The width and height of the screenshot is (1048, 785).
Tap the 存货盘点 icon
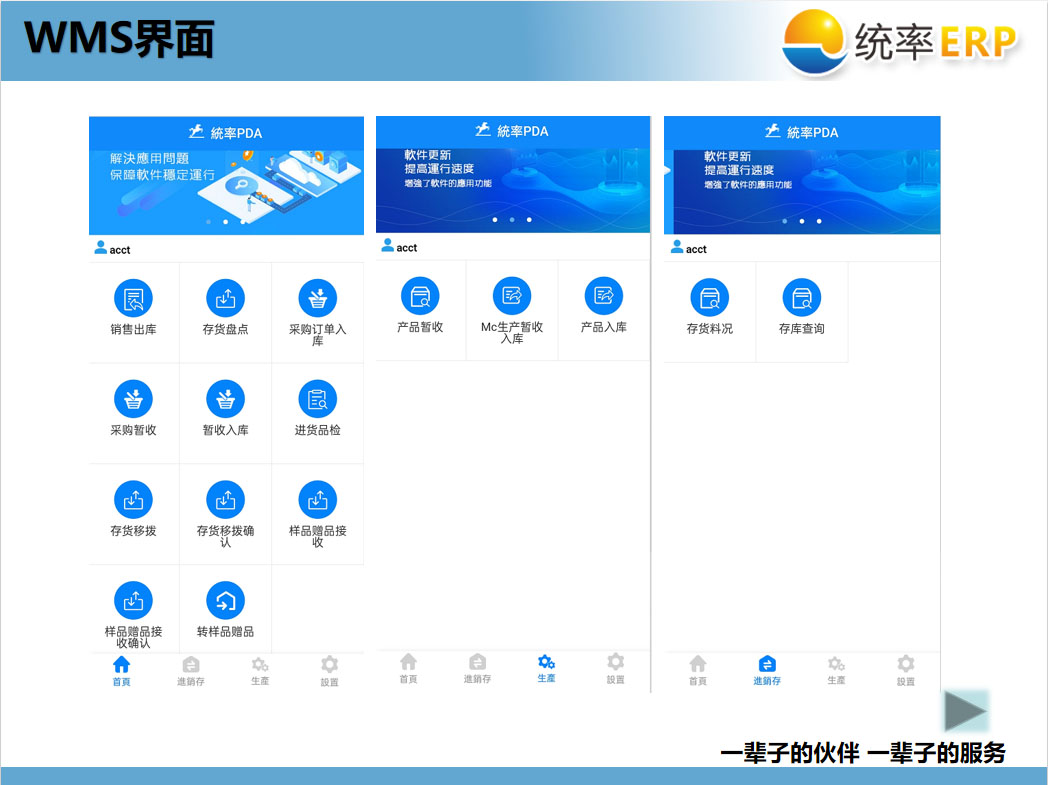pos(225,298)
